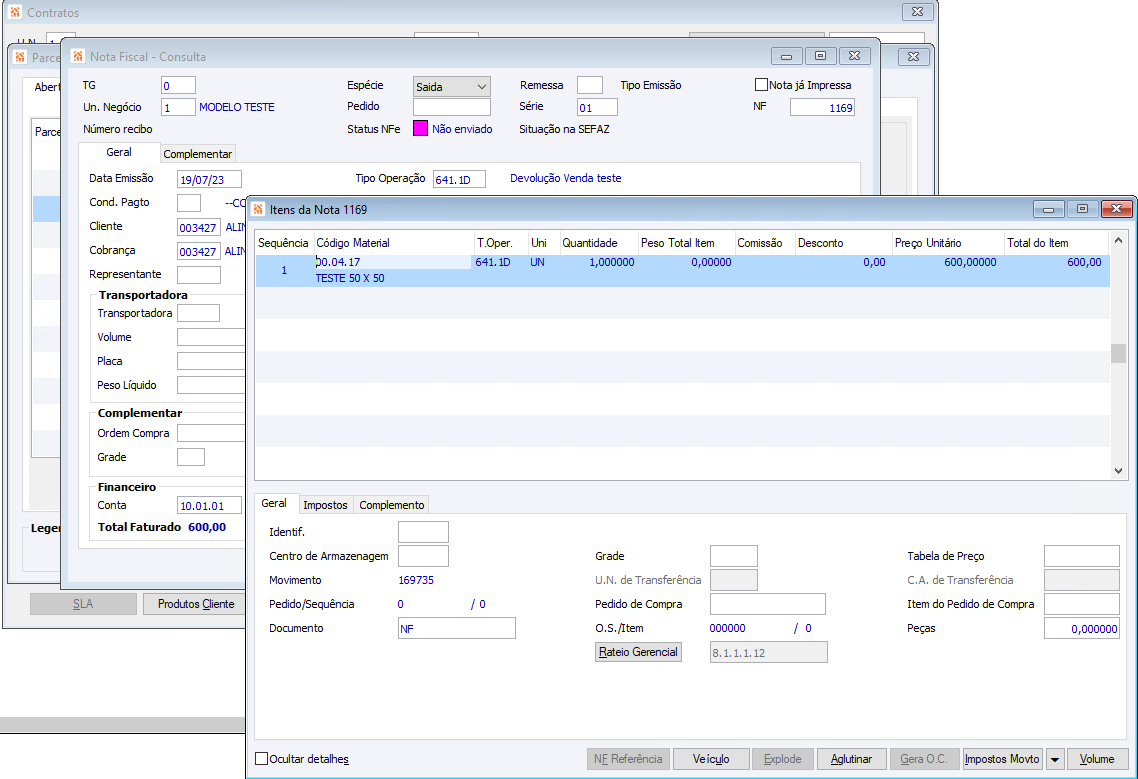Open Rateio Gerencial

638,652
